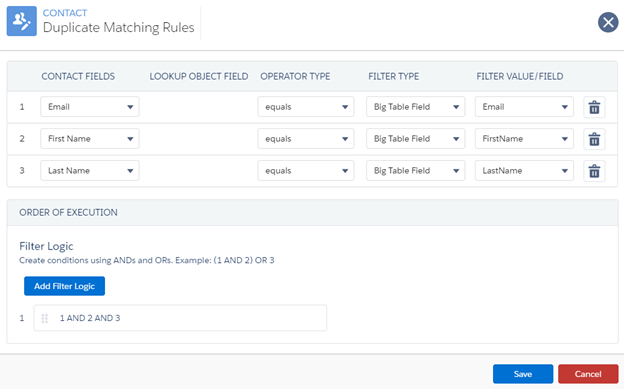The image size is (624, 389).
Task: Open operator dropdown in row 2
Action: (306, 139)
